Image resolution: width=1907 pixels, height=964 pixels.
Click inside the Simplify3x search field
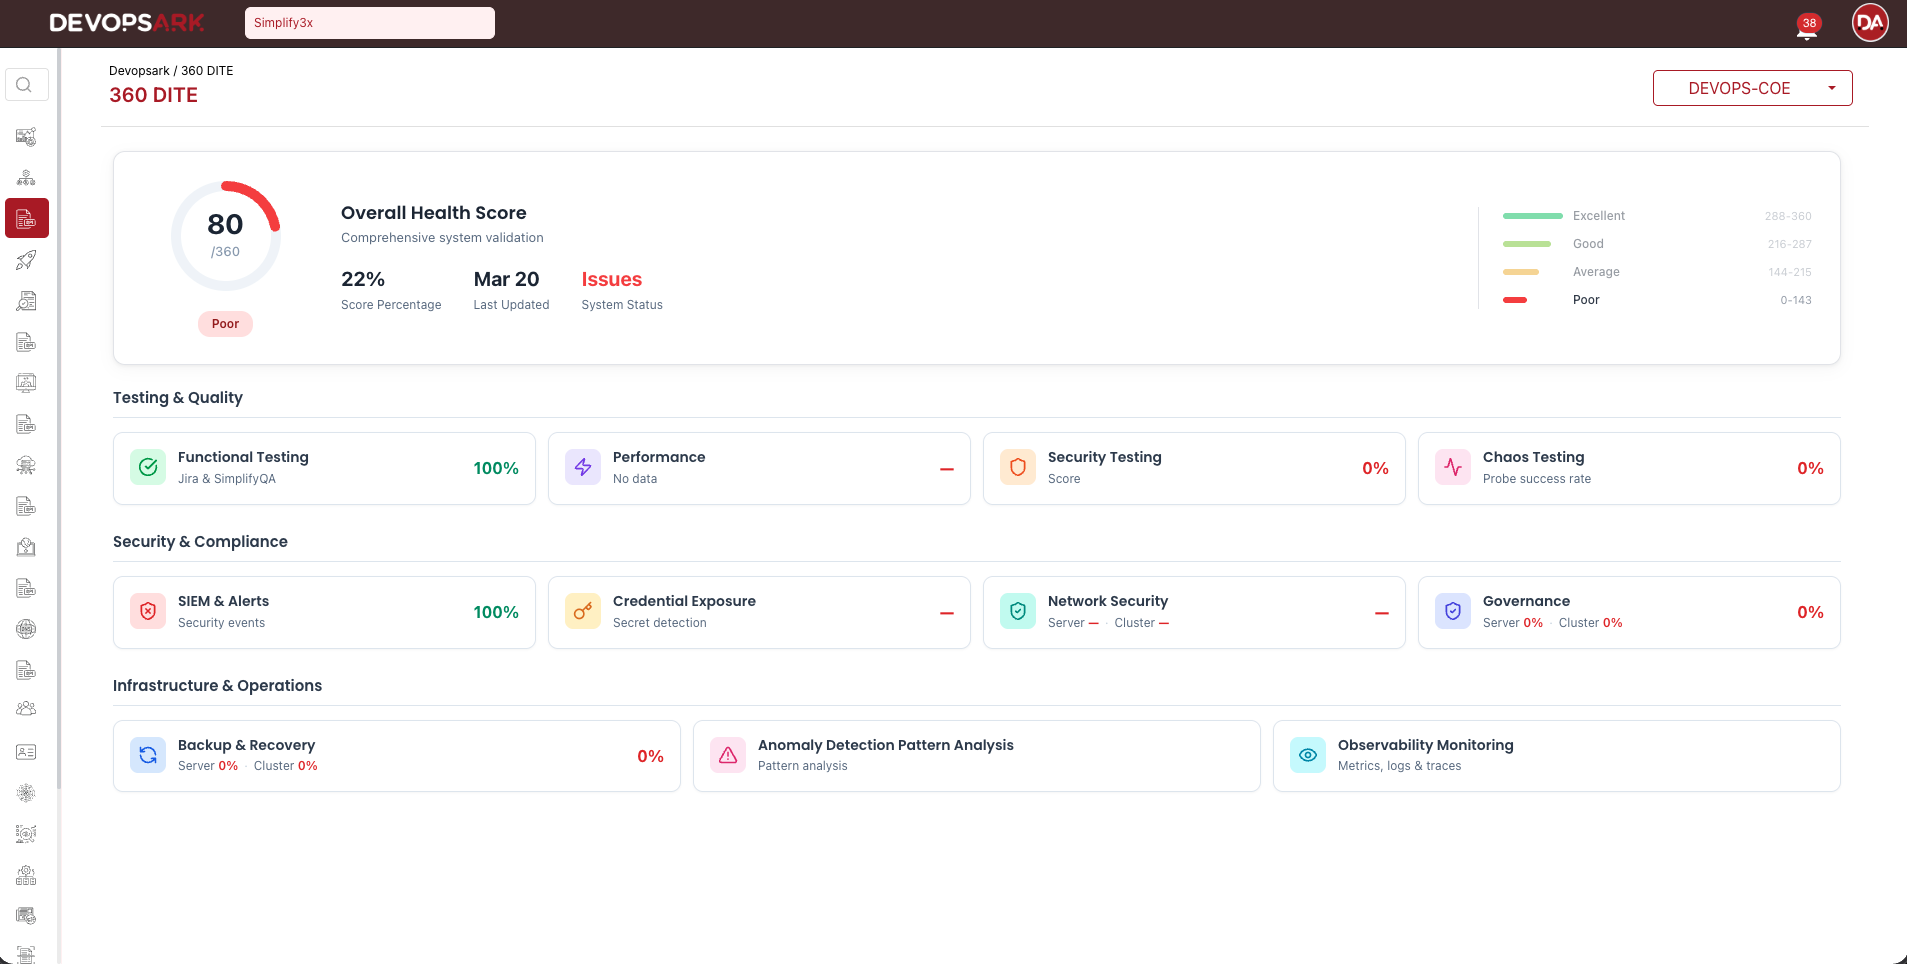[369, 22]
